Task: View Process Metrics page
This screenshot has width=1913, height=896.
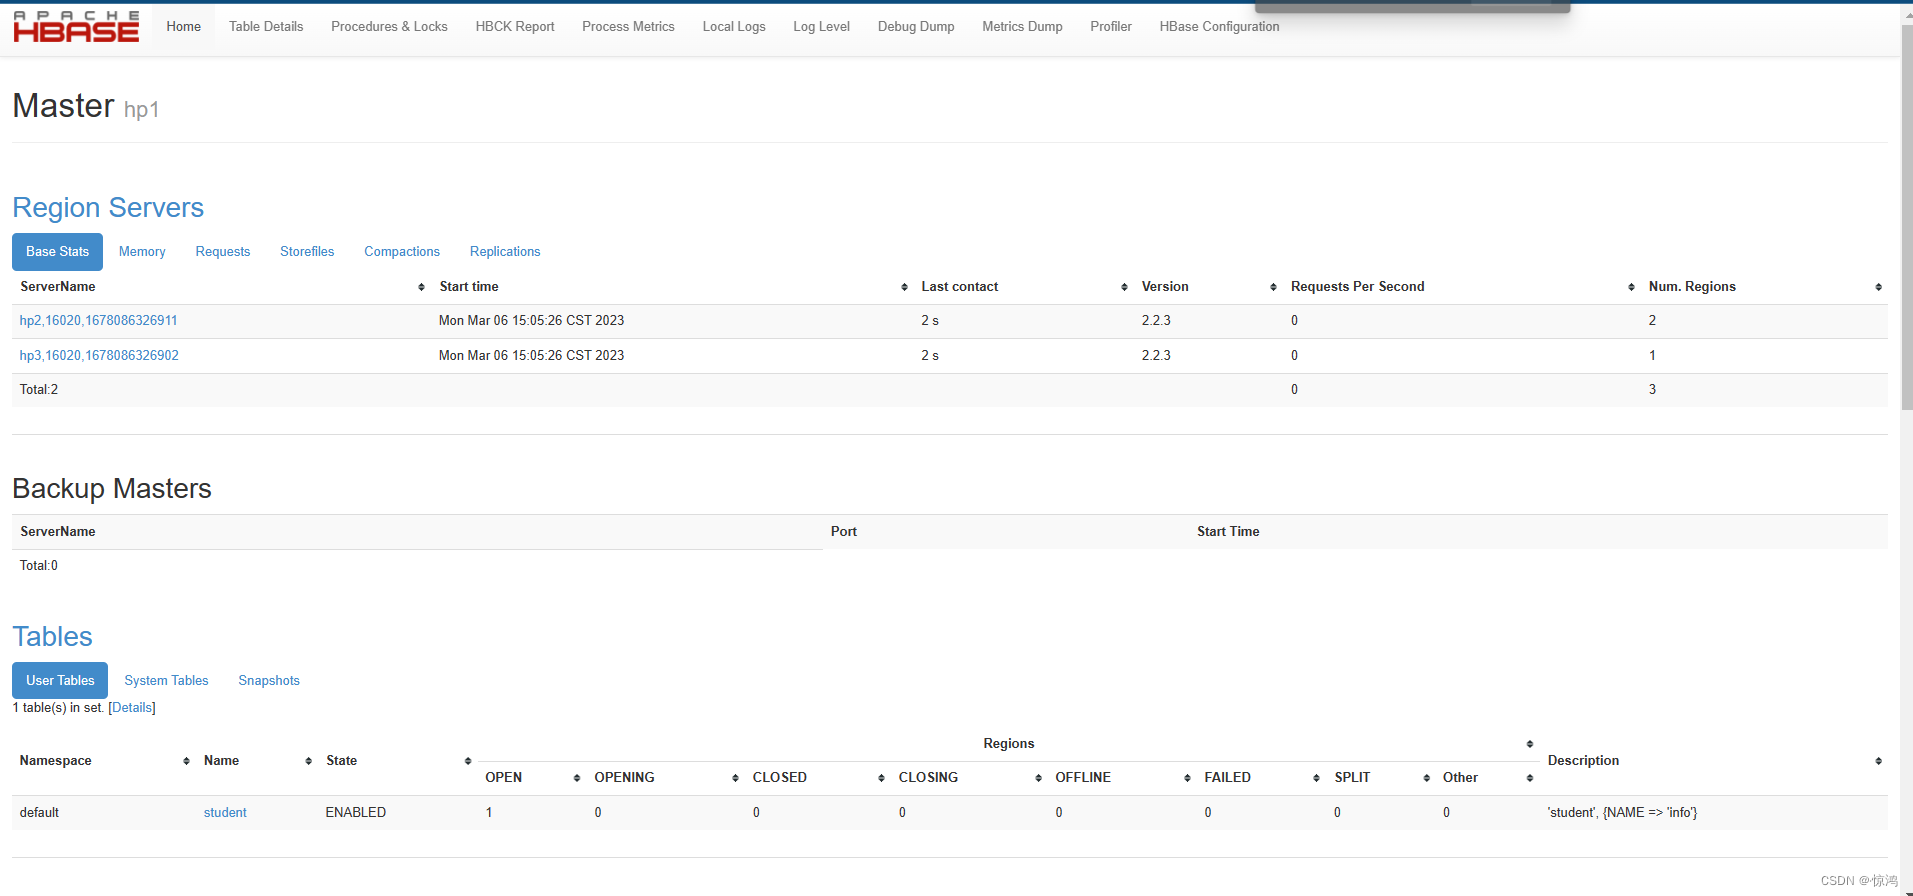Action: [x=628, y=27]
